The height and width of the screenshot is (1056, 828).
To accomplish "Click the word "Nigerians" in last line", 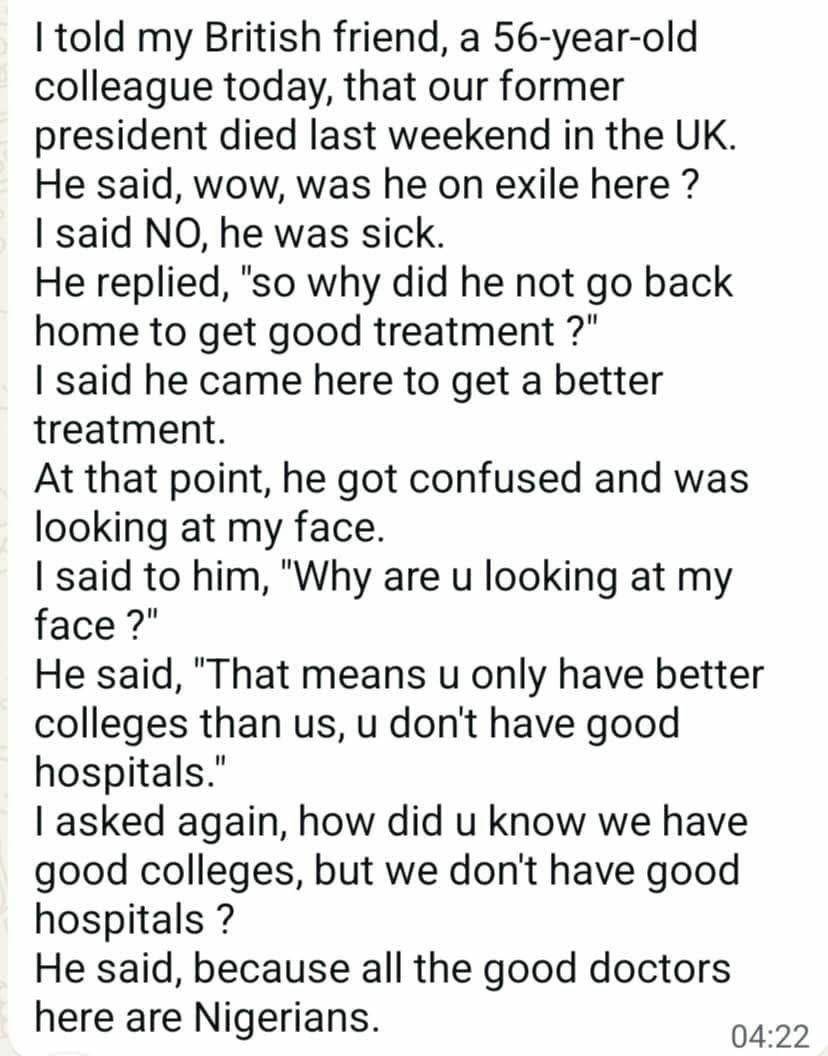I will click(283, 1017).
